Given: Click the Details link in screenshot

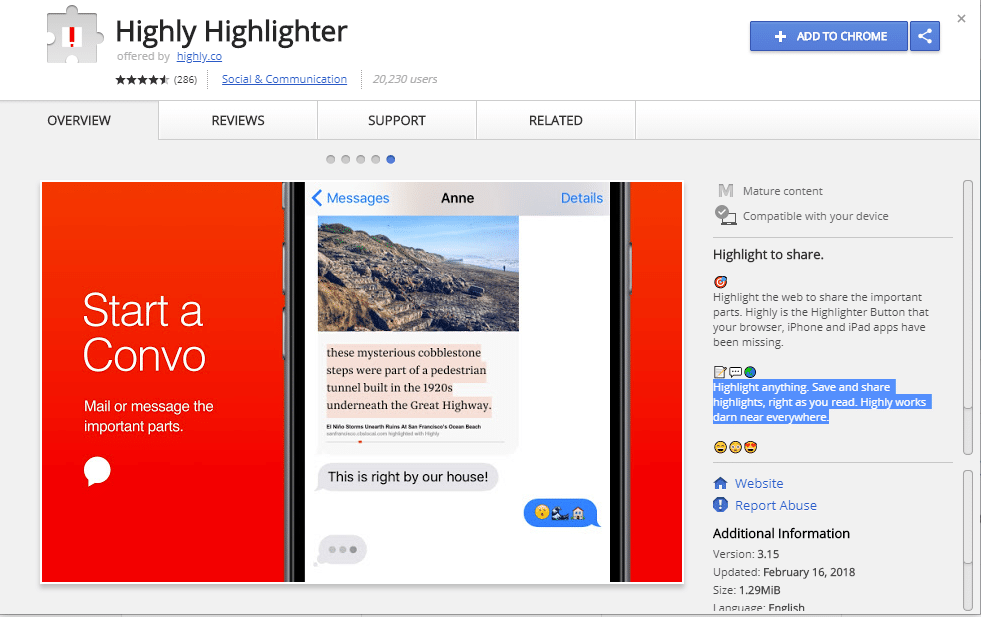Looking at the screenshot, I should click(582, 198).
